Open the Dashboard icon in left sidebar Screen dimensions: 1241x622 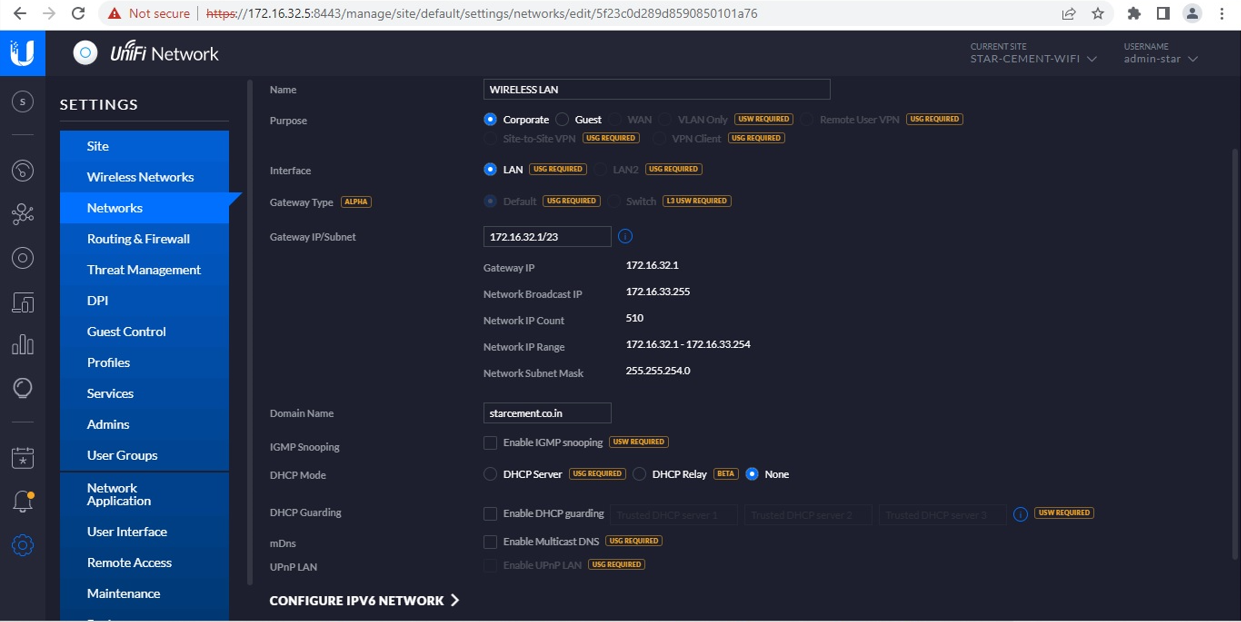coord(22,171)
